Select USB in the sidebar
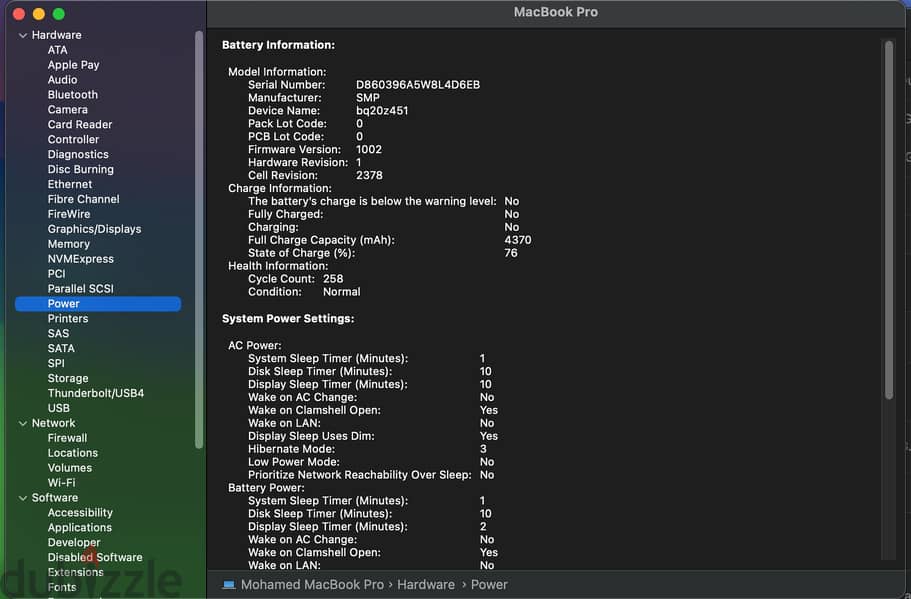The image size is (911, 599). point(59,408)
